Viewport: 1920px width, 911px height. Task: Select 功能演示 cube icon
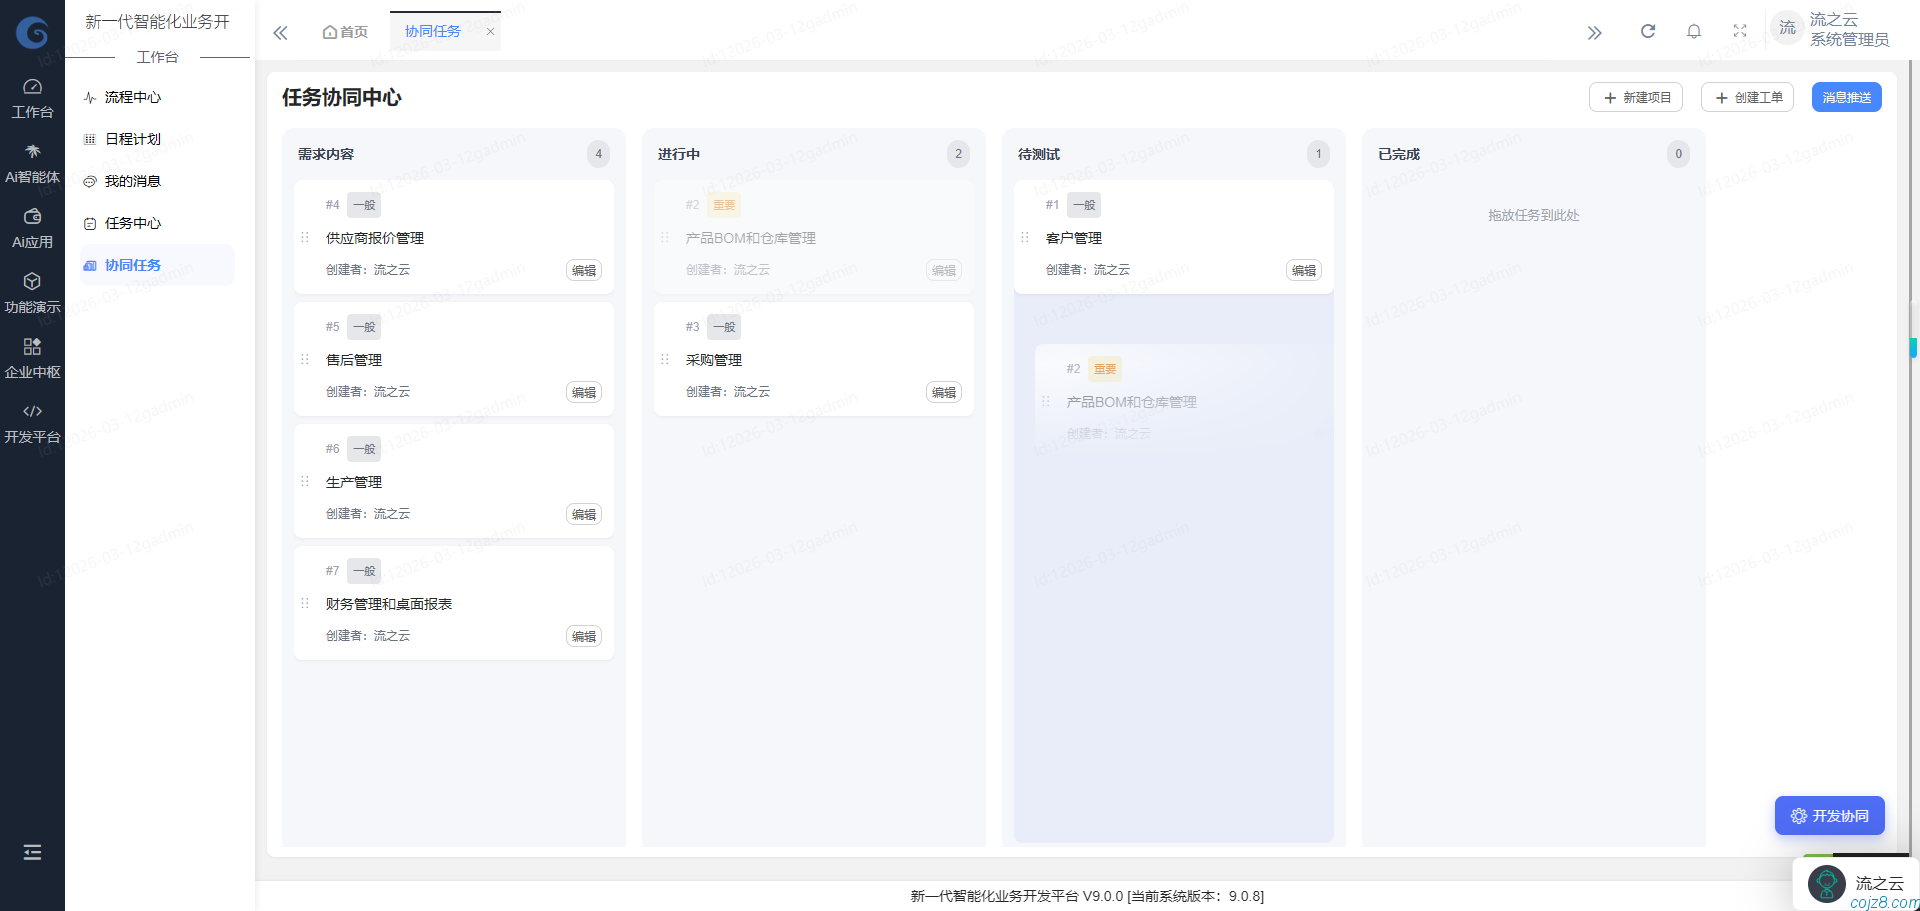(x=32, y=292)
